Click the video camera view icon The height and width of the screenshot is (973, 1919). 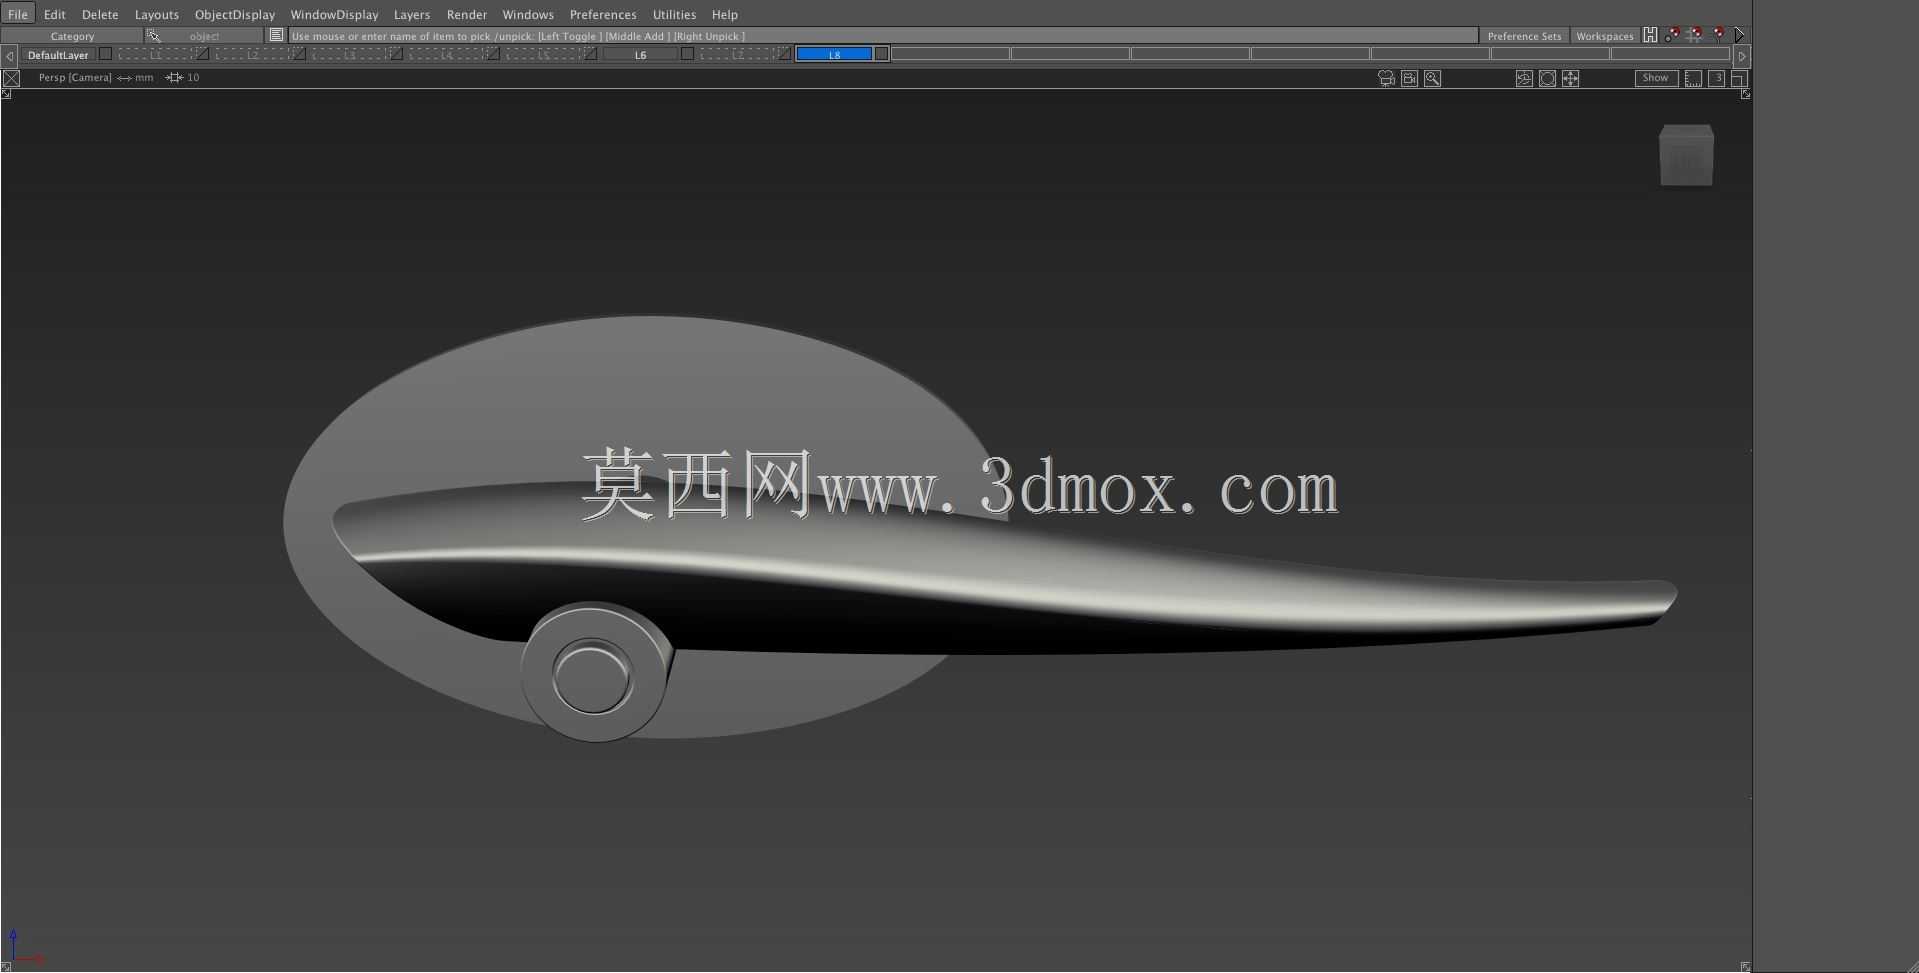coord(1409,78)
